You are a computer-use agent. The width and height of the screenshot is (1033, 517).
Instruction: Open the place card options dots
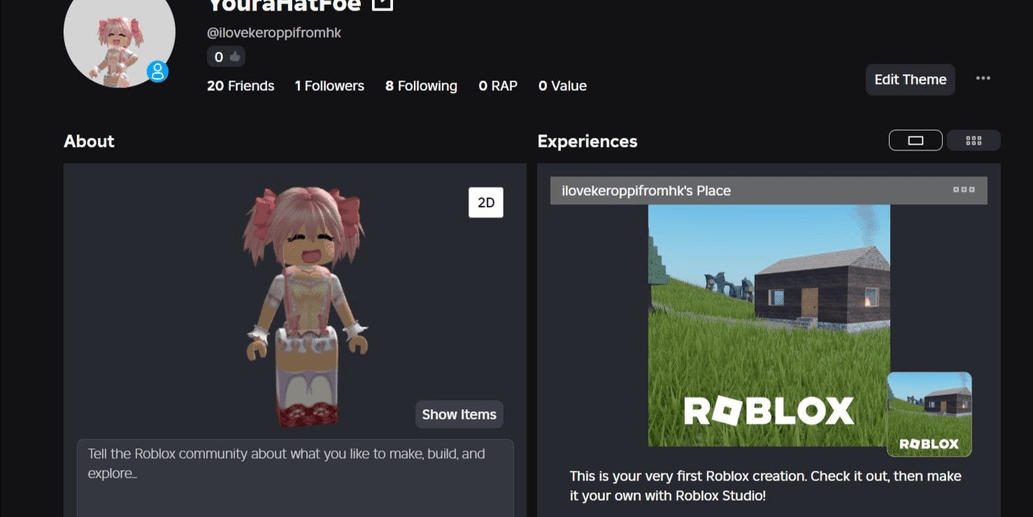[963, 190]
